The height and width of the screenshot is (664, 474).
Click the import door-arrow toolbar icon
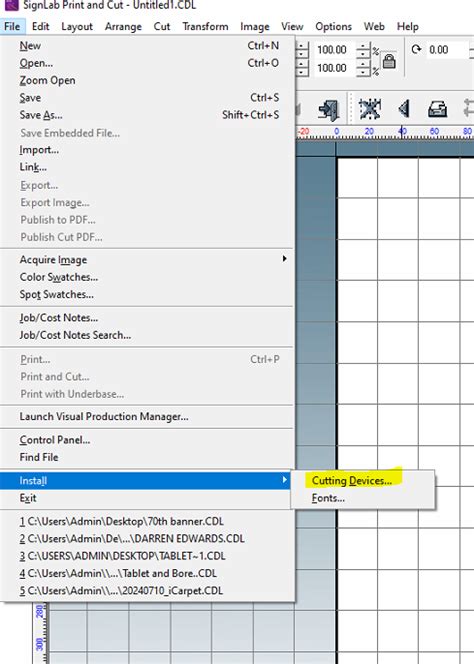click(x=328, y=109)
